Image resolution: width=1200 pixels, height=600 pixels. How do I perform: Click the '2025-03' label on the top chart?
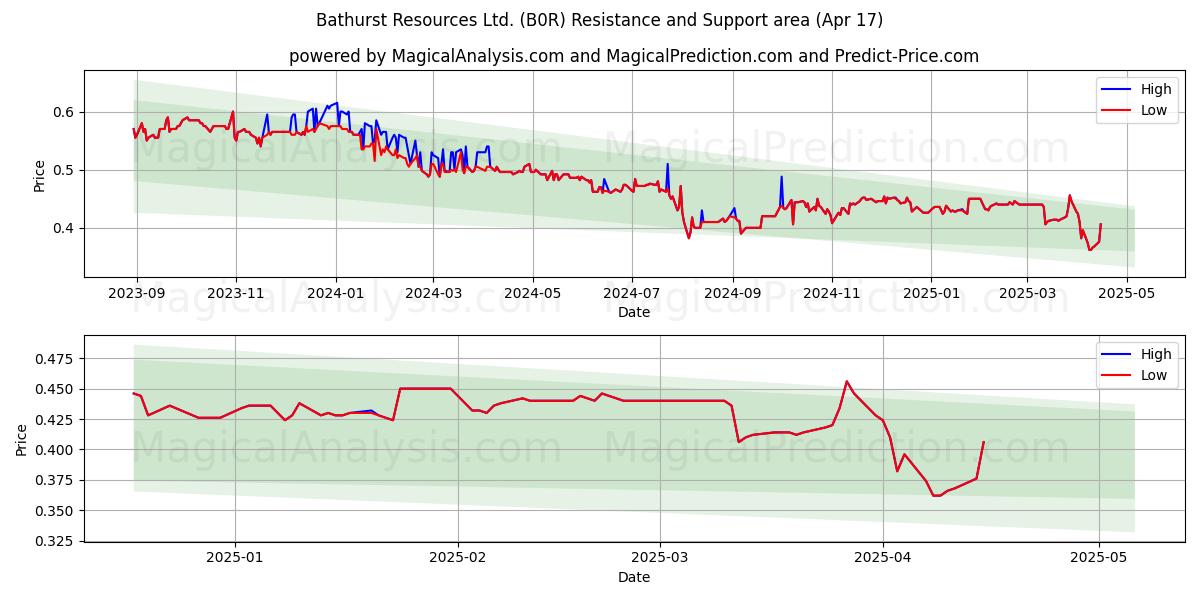[1026, 293]
